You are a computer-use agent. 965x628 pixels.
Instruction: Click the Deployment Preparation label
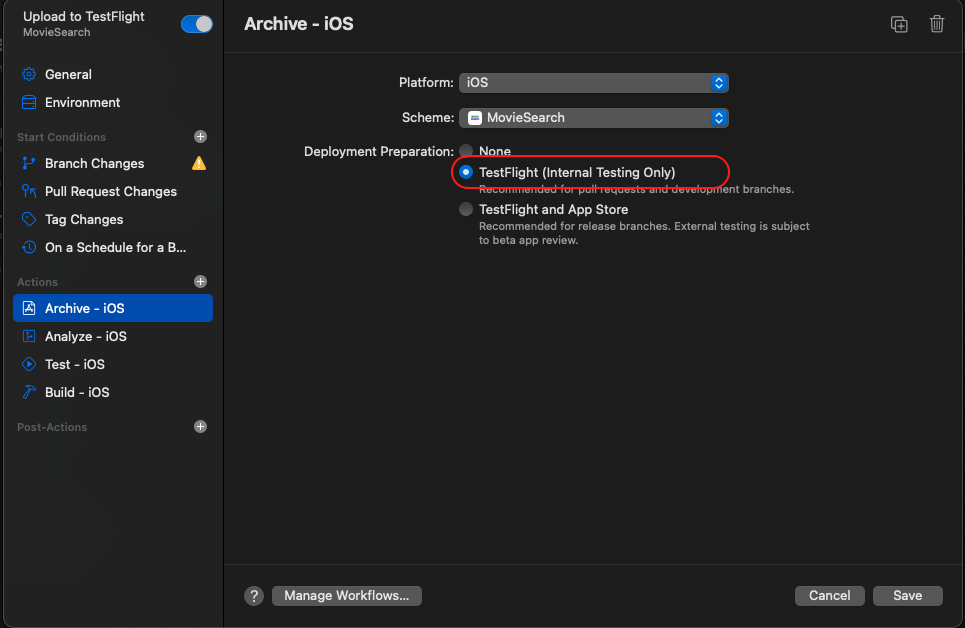click(x=378, y=151)
